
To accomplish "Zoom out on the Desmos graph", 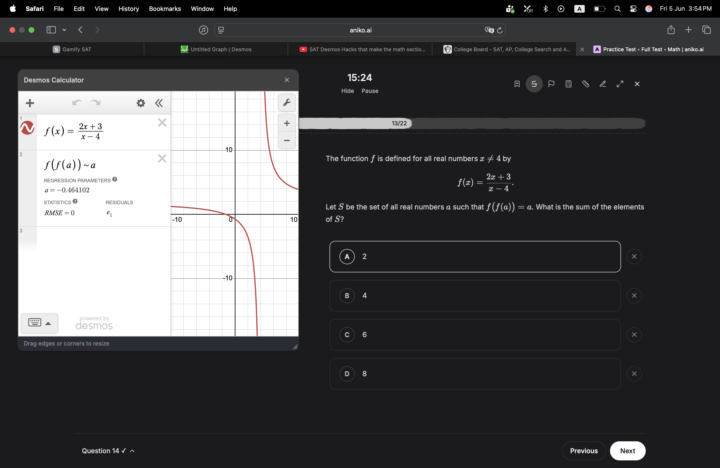I will [287, 140].
